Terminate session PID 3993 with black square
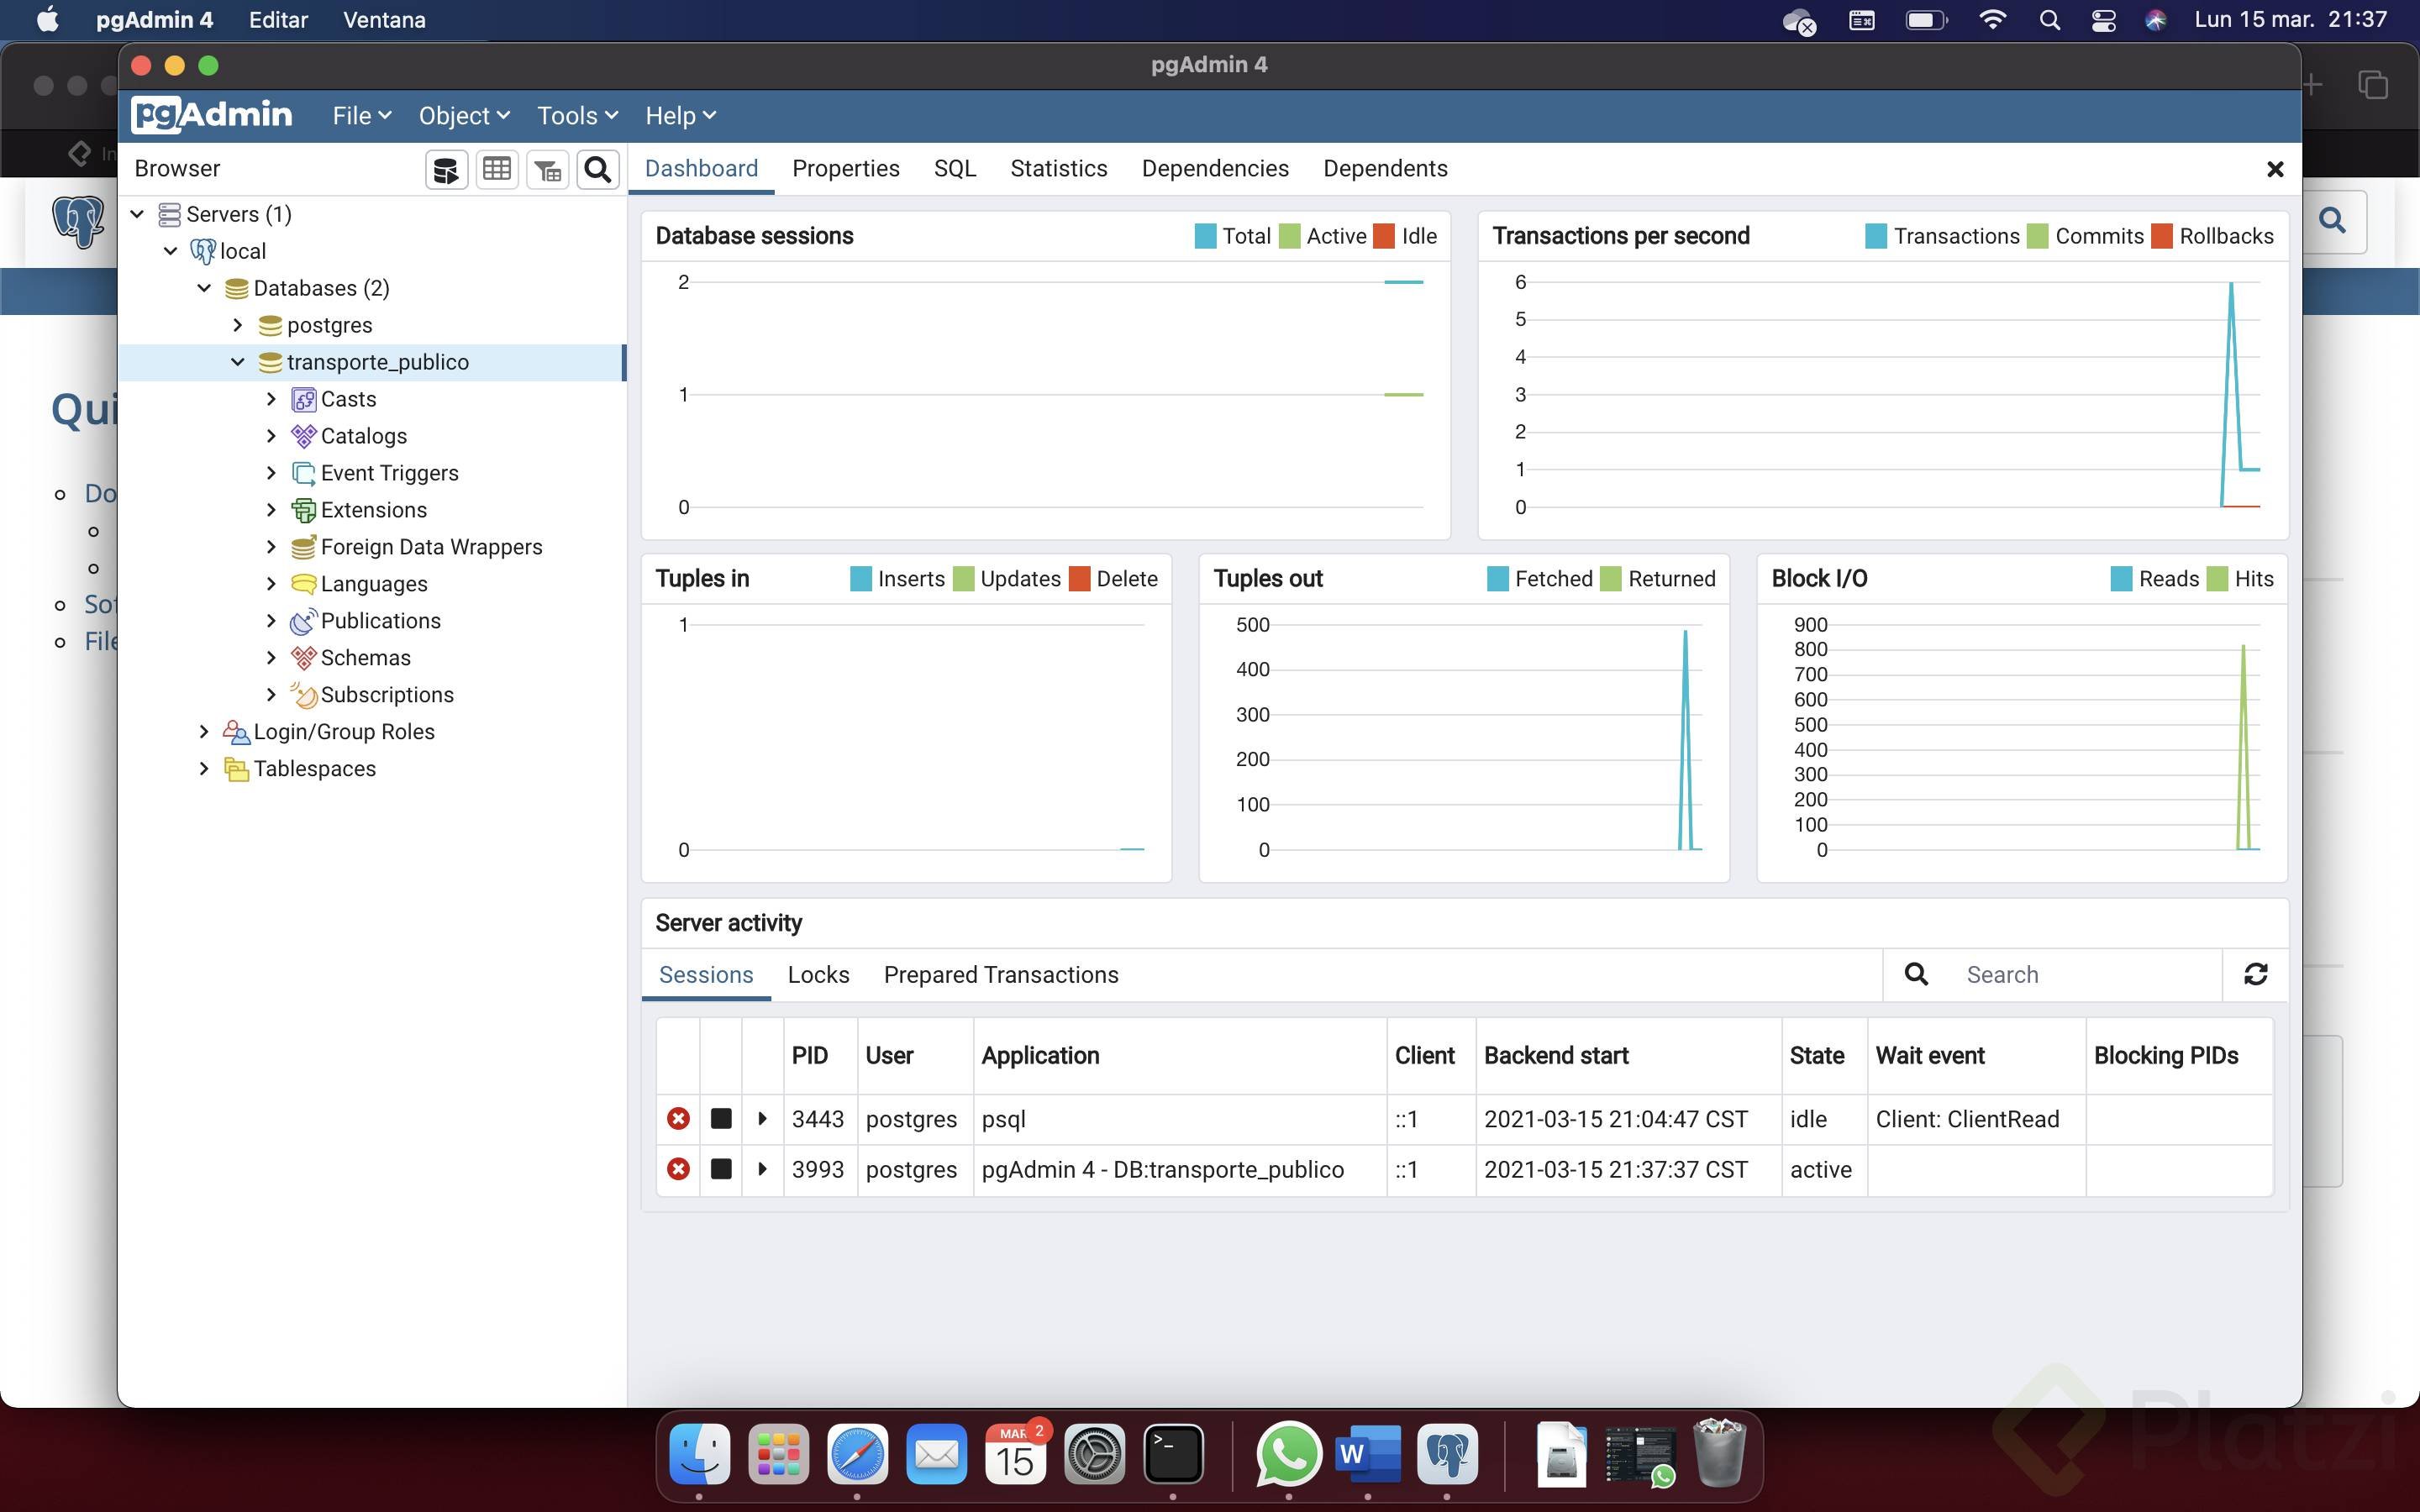2420x1512 pixels. [x=721, y=1169]
